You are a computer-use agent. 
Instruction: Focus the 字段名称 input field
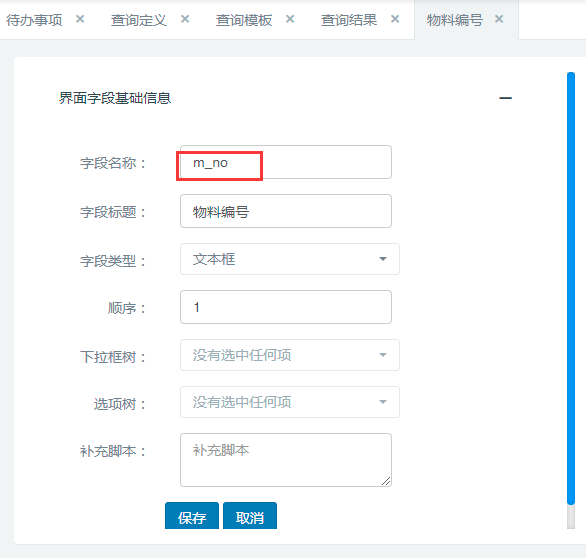[286, 162]
